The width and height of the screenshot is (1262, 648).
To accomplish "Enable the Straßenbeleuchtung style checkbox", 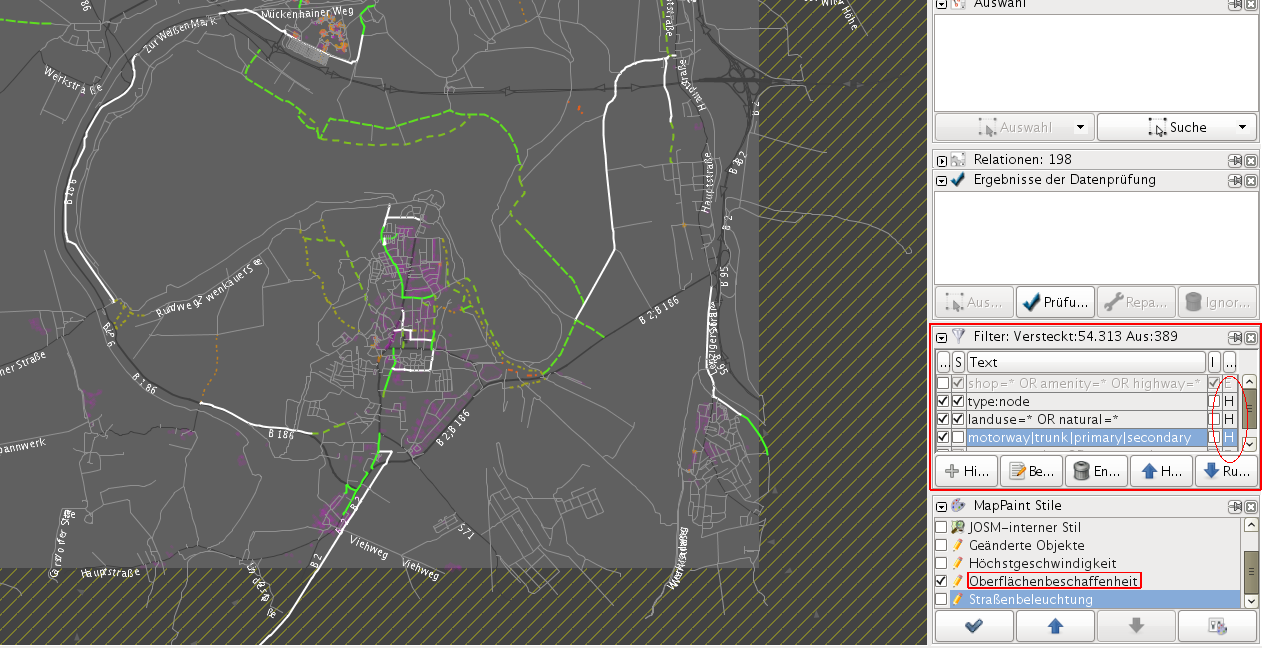I will 940,599.
